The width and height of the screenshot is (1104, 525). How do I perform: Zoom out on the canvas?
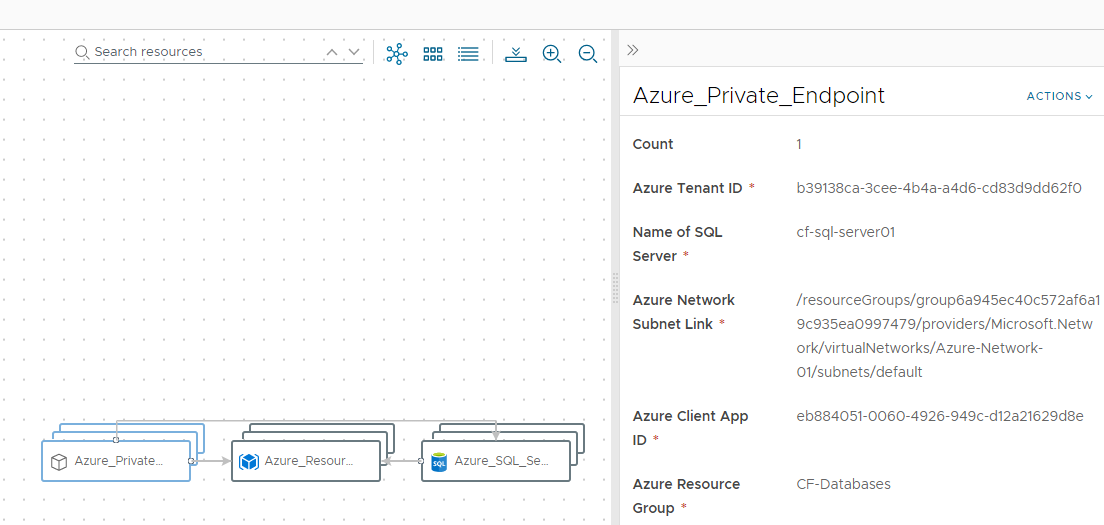588,53
